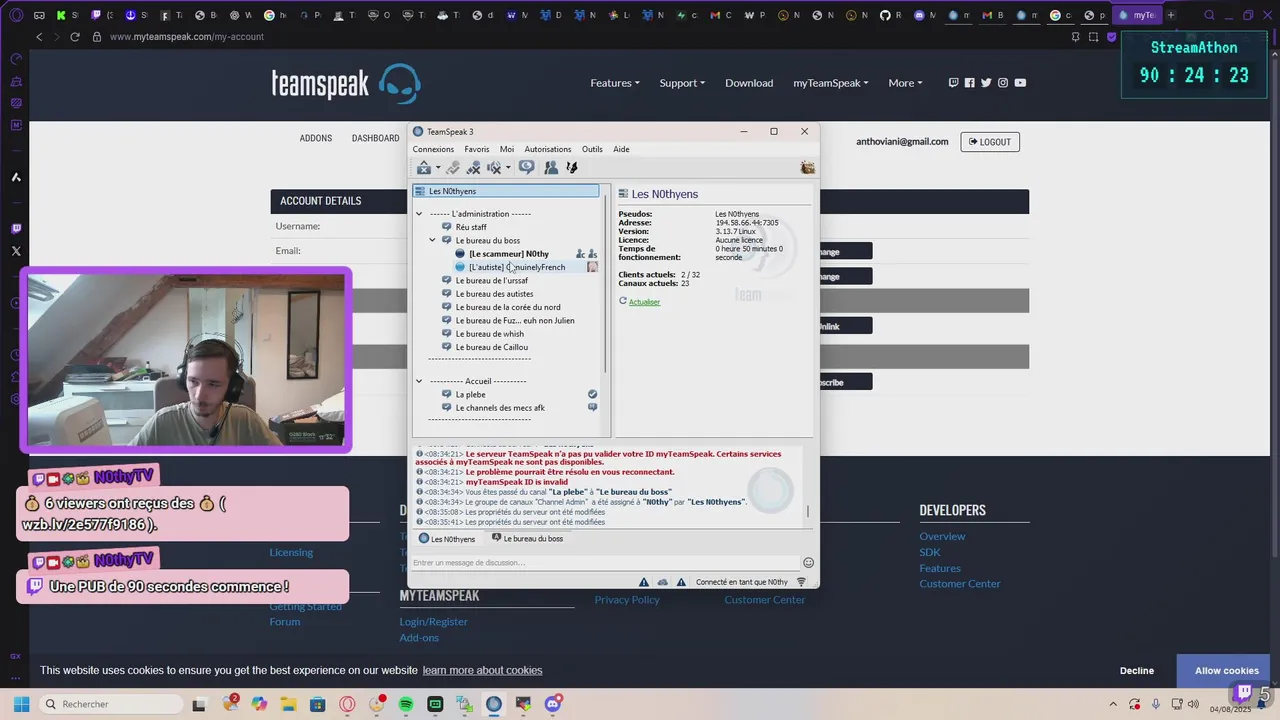The width and height of the screenshot is (1280, 720).
Task: Select user [Le scammeur] N0thy
Action: 509,254
